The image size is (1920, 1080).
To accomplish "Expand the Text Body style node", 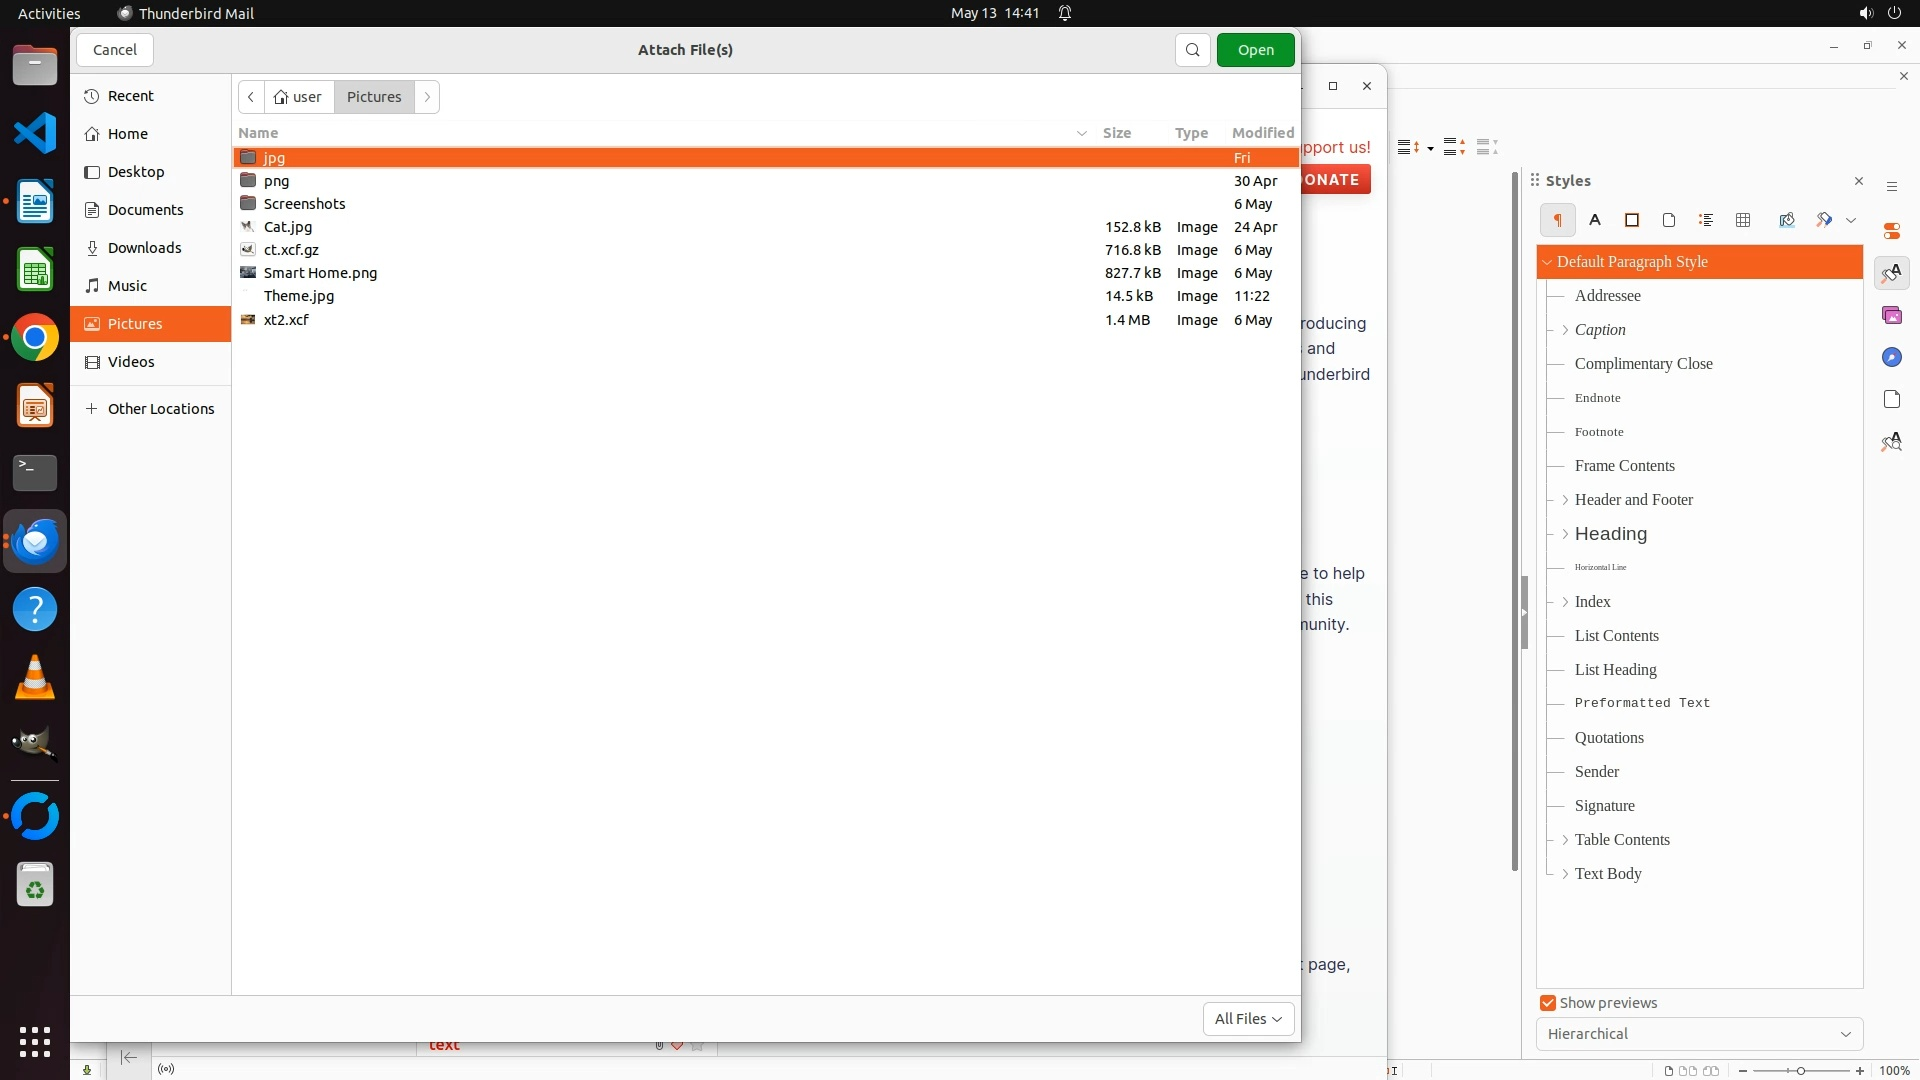I will pos(1565,874).
